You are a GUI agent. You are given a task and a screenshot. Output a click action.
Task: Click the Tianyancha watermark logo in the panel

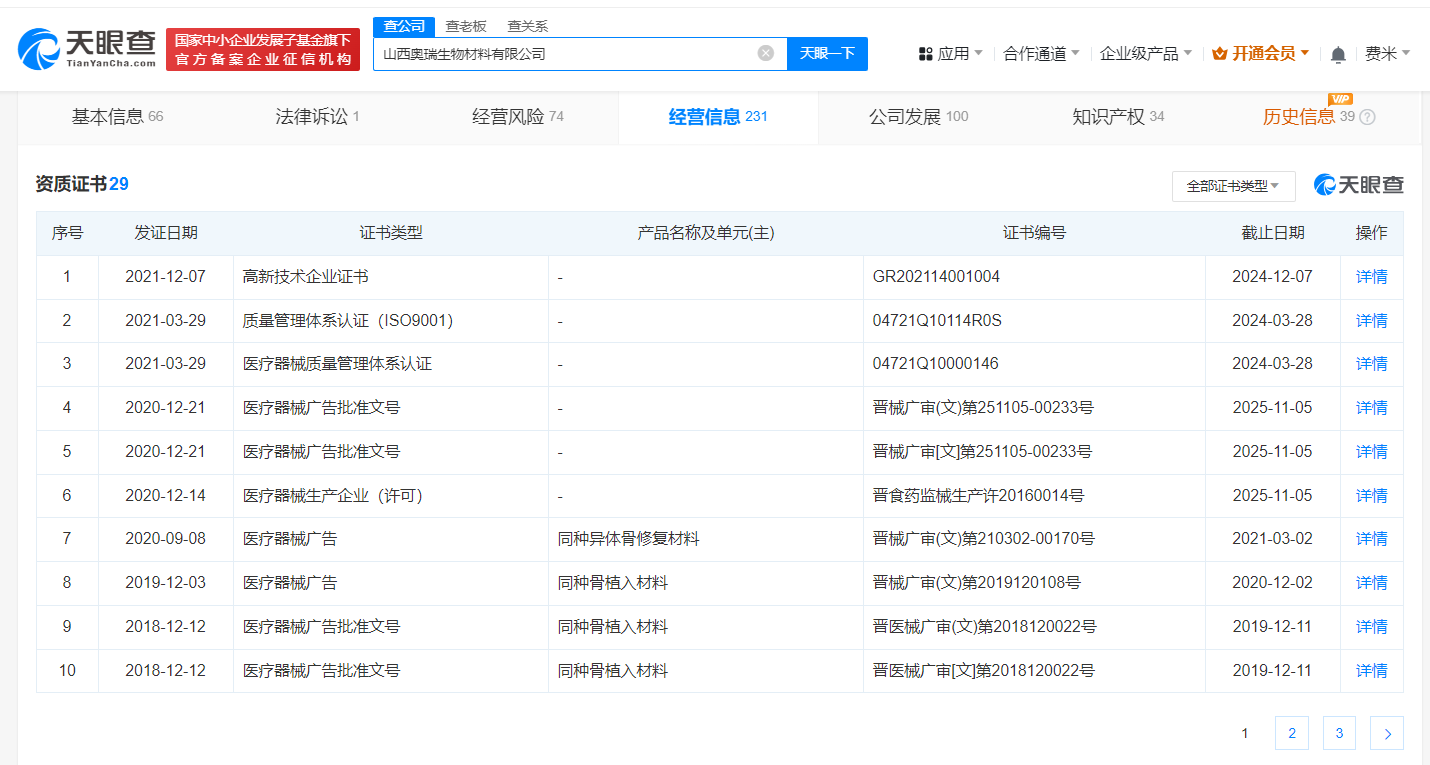1358,184
